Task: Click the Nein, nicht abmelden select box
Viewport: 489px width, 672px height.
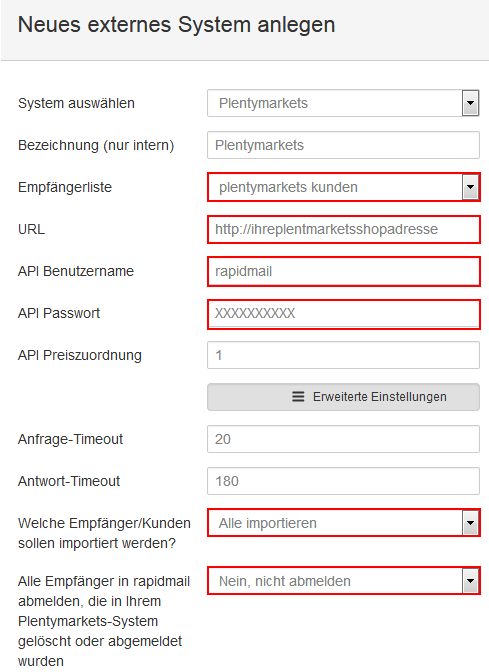Action: 343,582
